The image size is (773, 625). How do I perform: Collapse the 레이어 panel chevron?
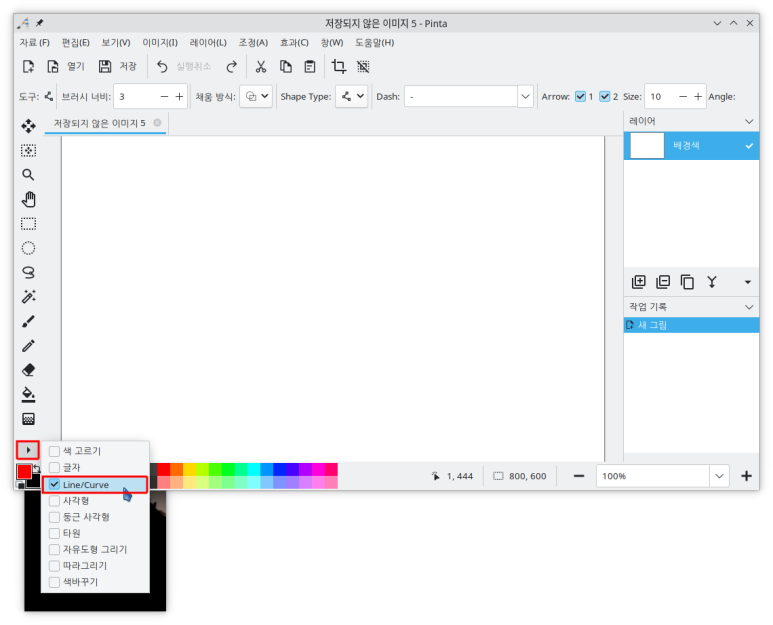[x=749, y=121]
